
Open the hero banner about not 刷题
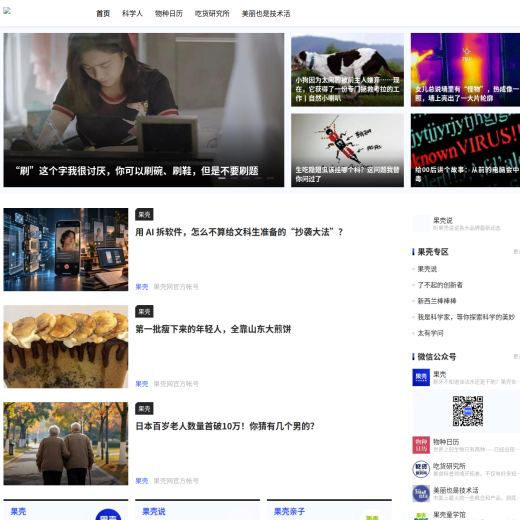pyautogui.click(x=144, y=110)
